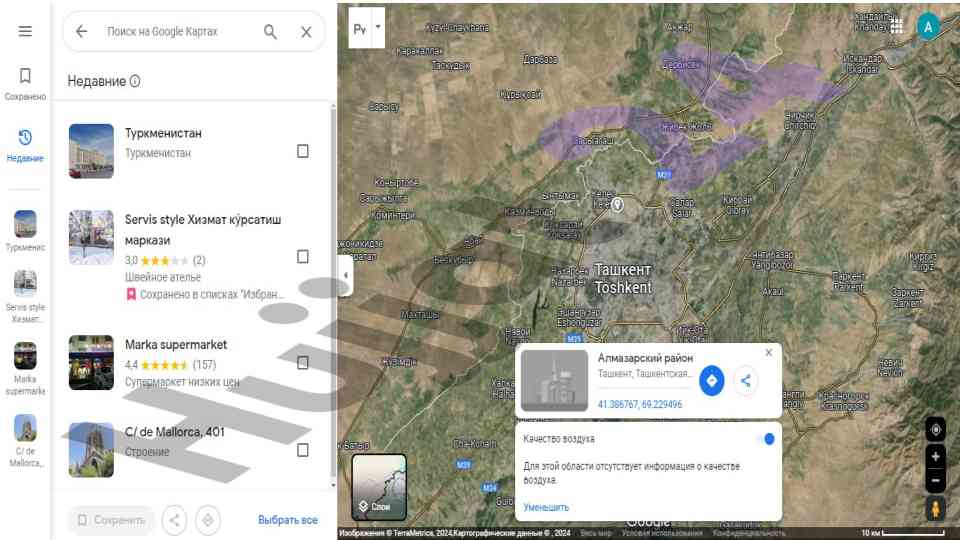The height and width of the screenshot is (540, 961).
Task: Switch to the Недавние tab
Action: pos(25,145)
